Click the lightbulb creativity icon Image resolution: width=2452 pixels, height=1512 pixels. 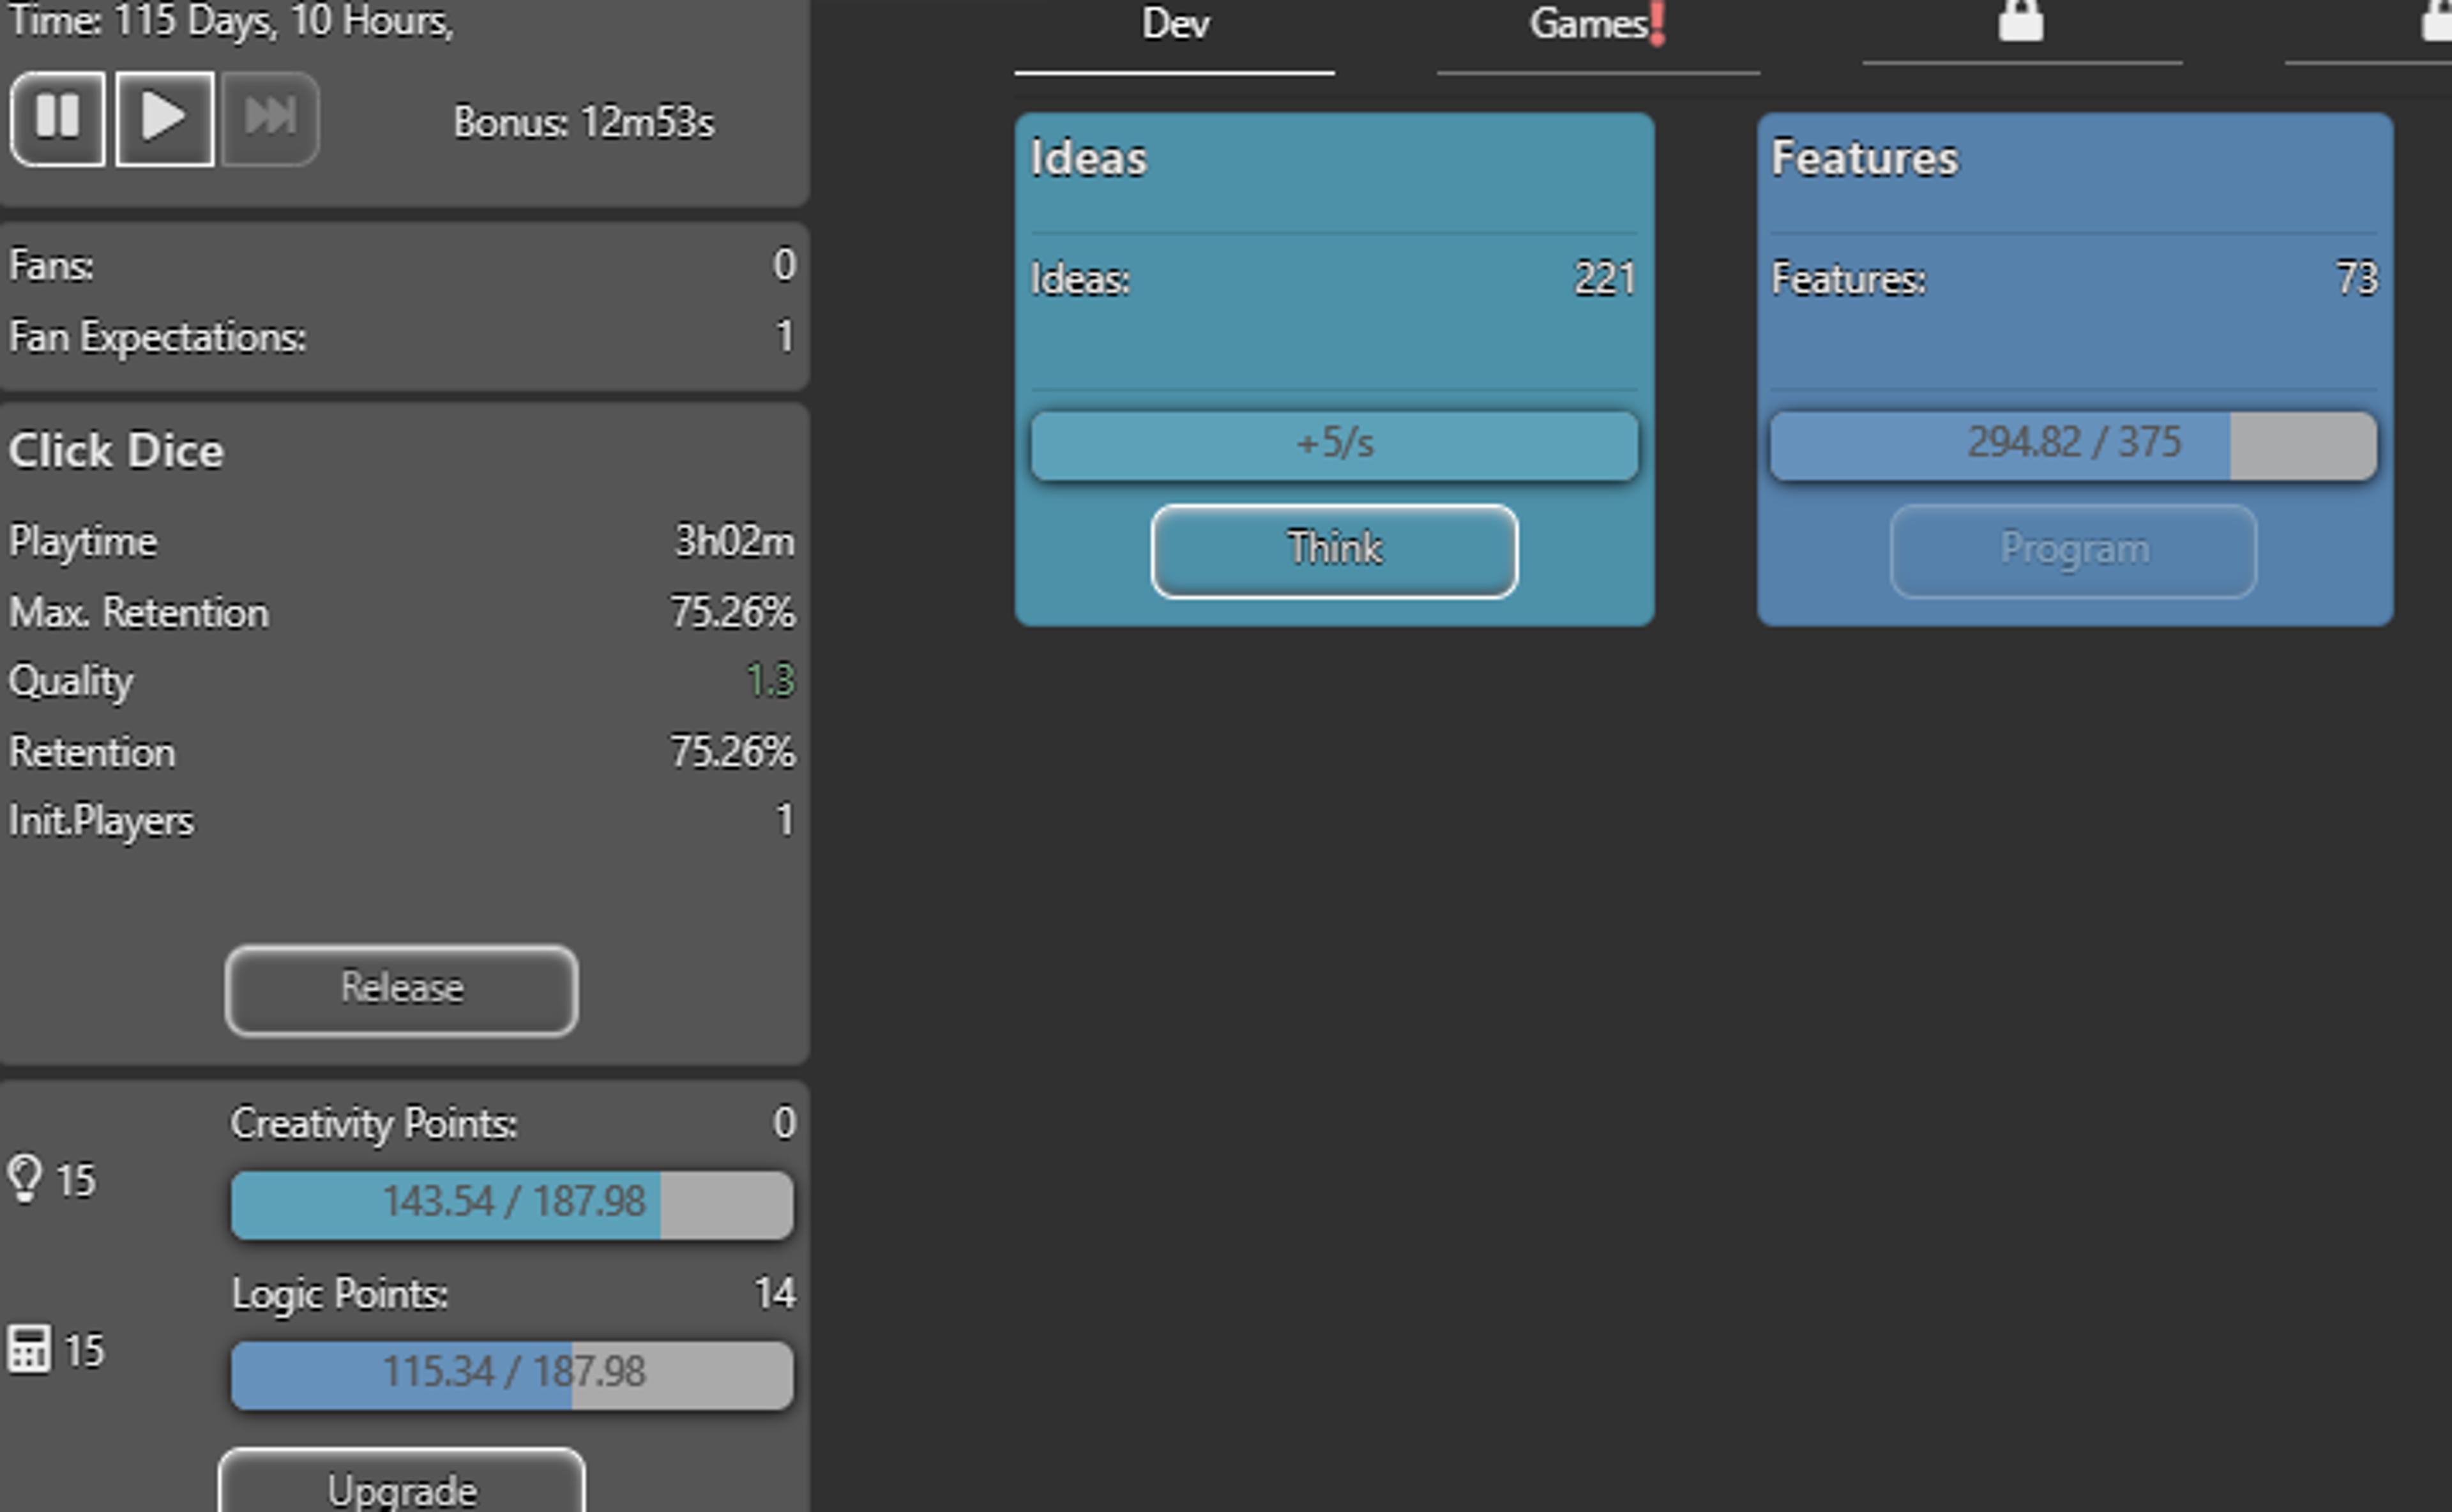25,1178
